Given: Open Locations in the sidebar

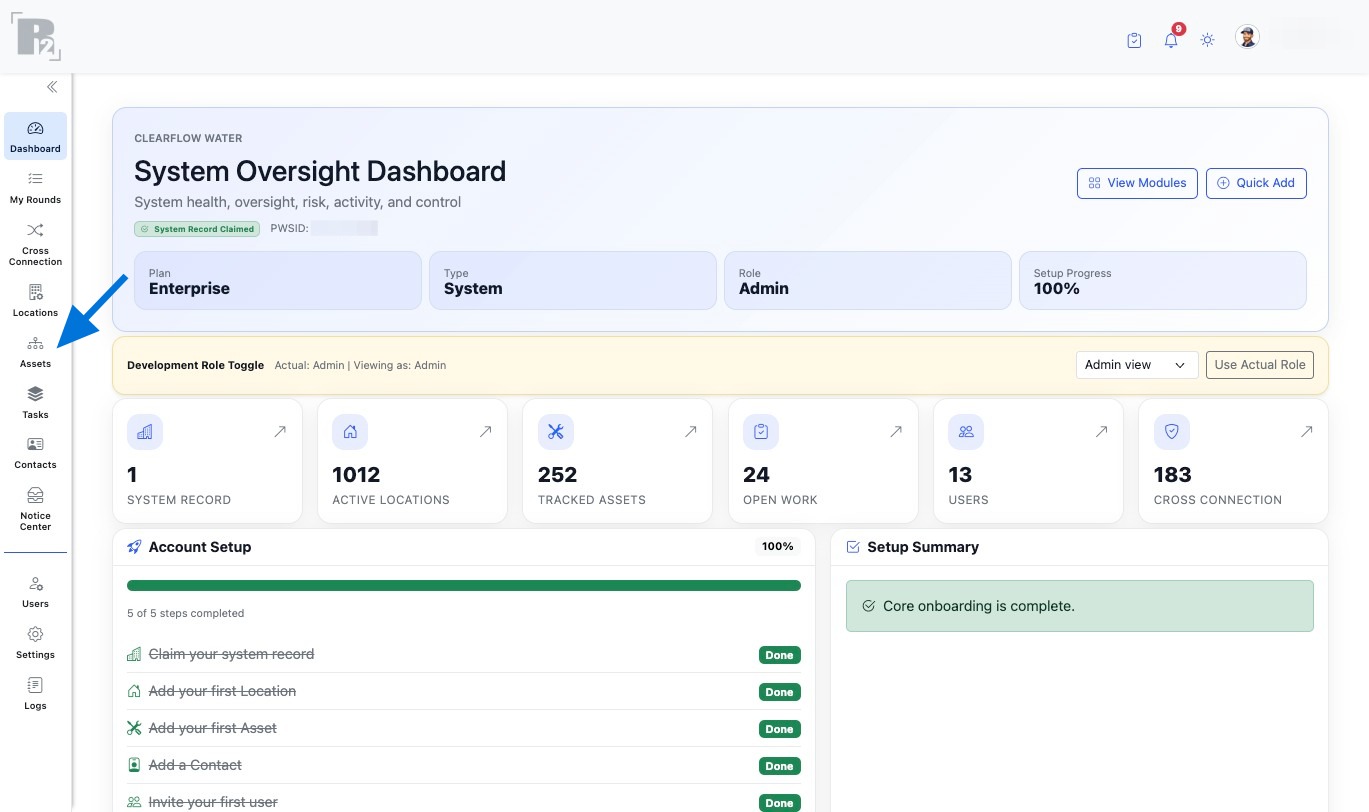Looking at the screenshot, I should (35, 300).
